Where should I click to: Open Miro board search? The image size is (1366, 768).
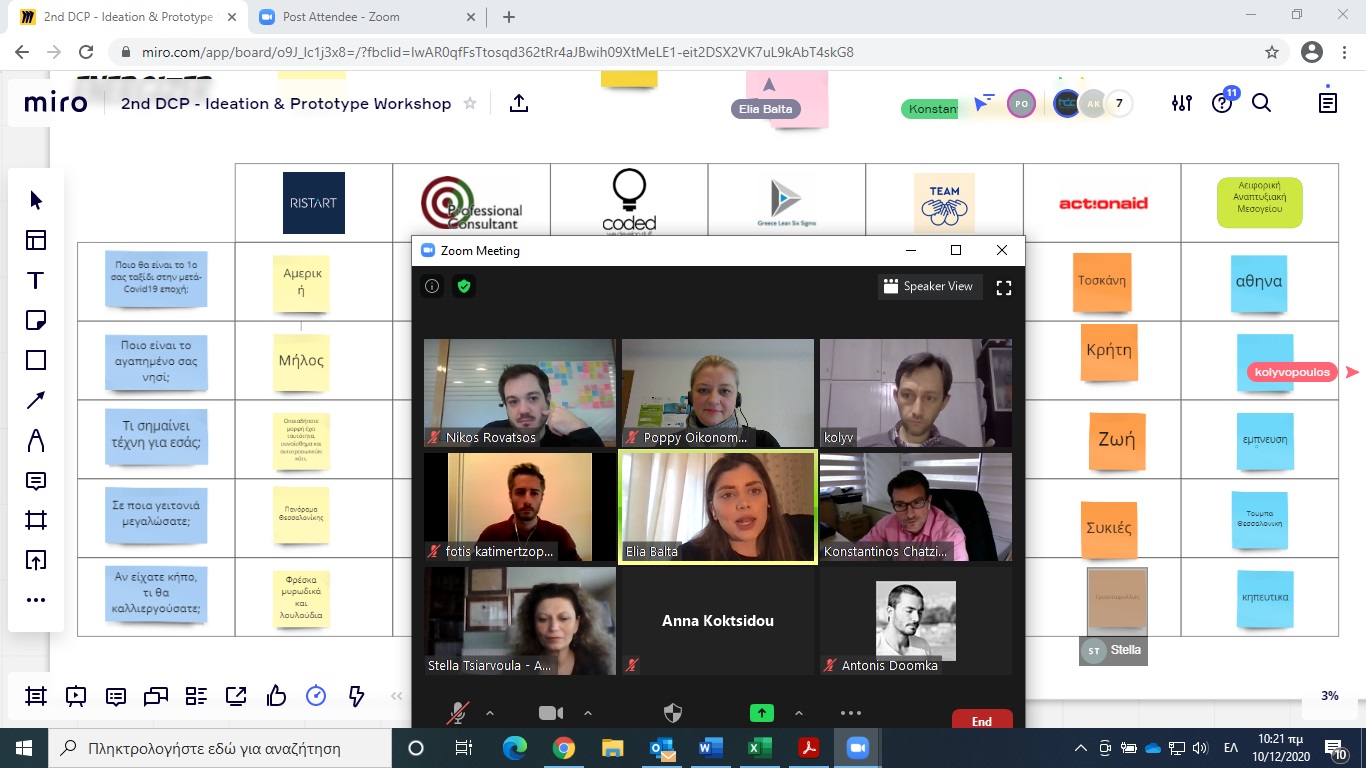pos(1262,103)
